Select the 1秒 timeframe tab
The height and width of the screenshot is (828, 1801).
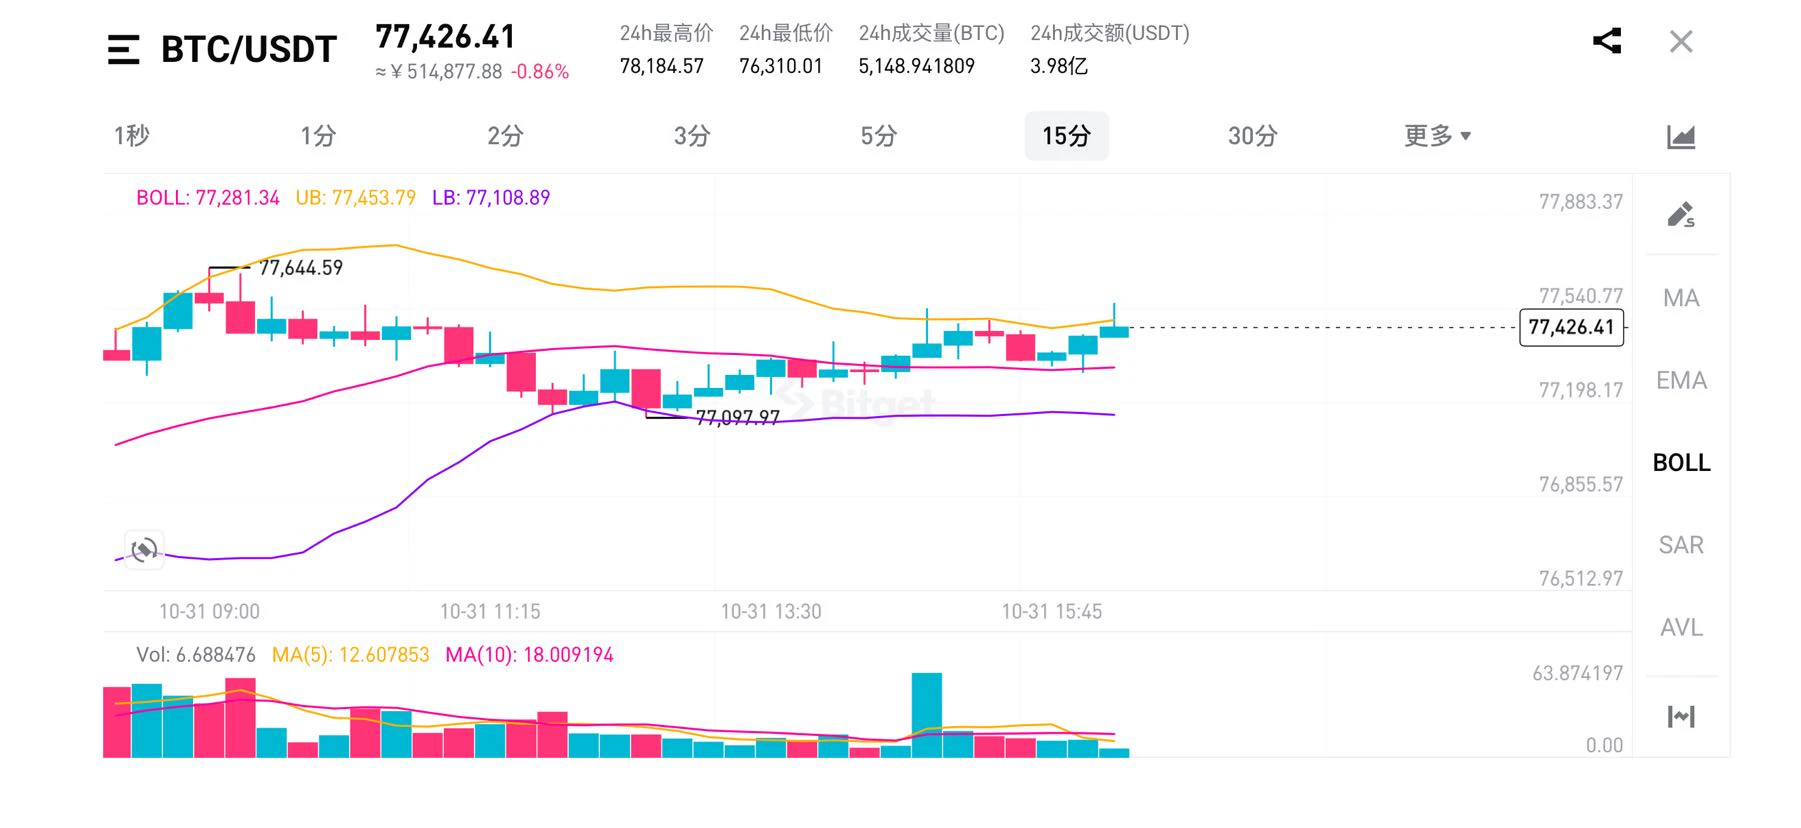coord(131,136)
